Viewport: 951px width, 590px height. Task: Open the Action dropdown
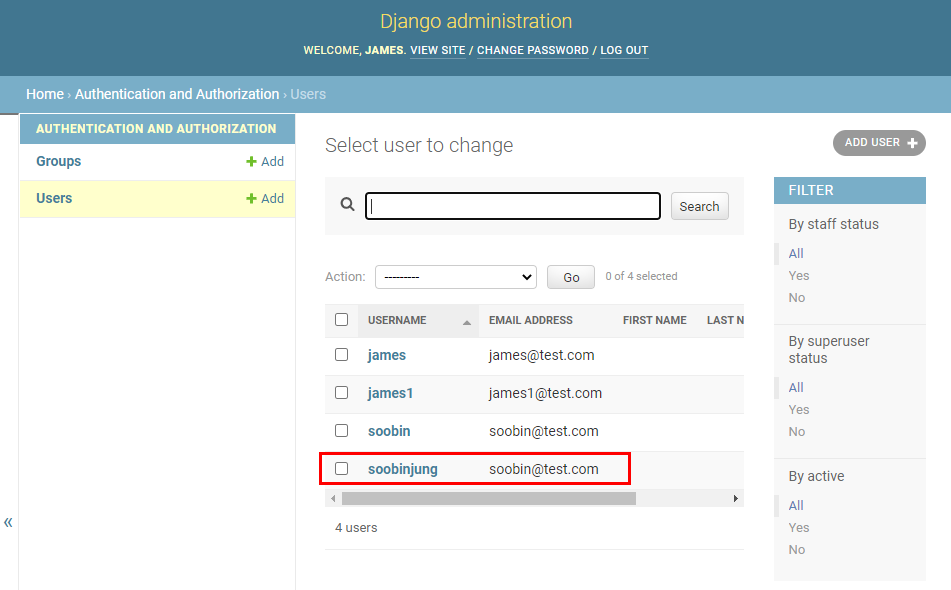[456, 277]
